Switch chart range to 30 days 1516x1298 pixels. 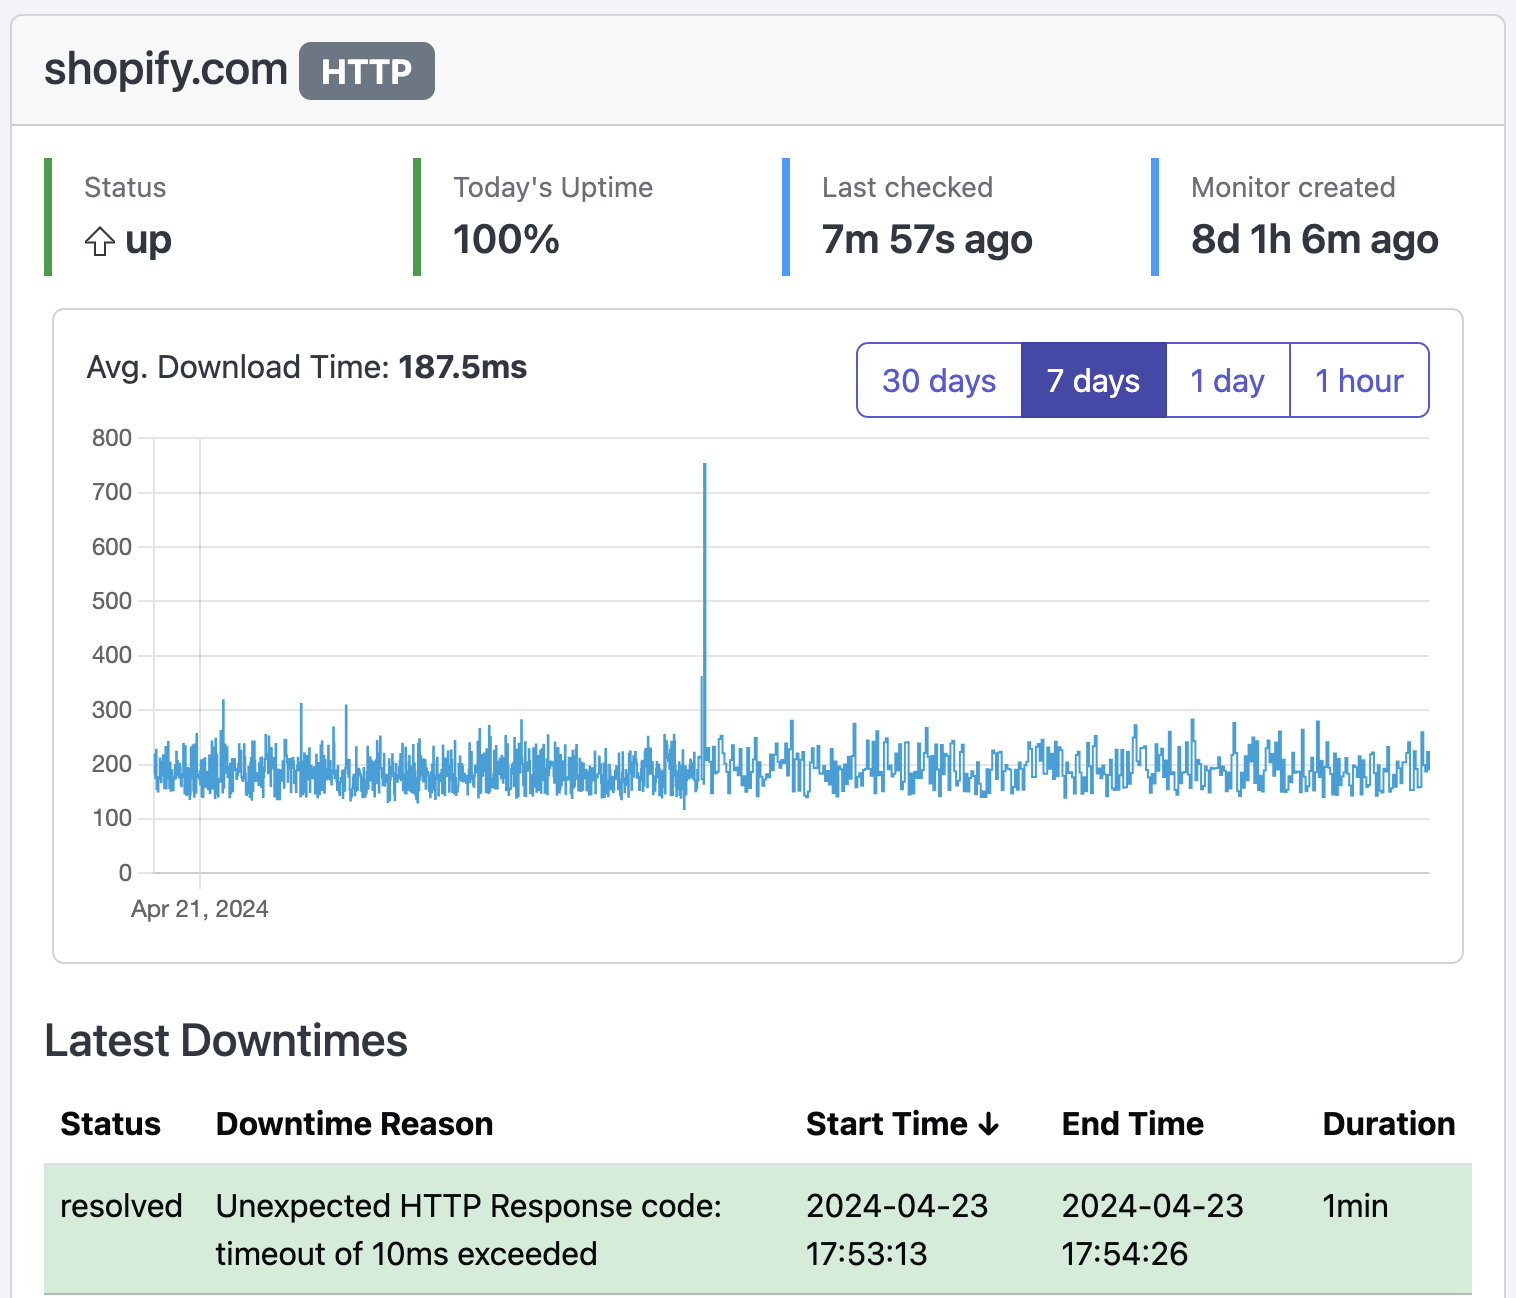(939, 380)
